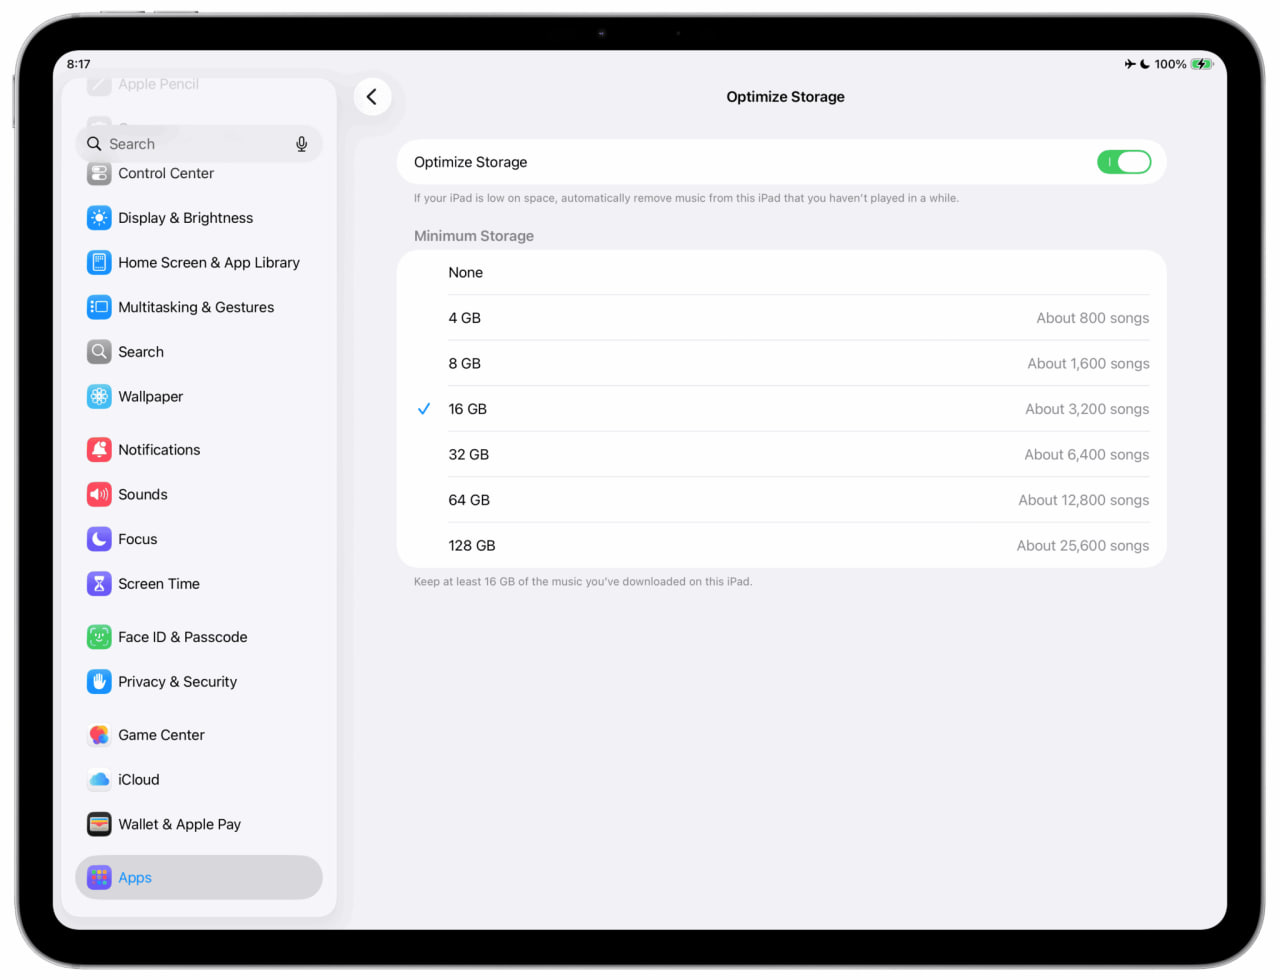Open Wallet & Apple Pay settings
The image size is (1280, 980).
point(179,825)
